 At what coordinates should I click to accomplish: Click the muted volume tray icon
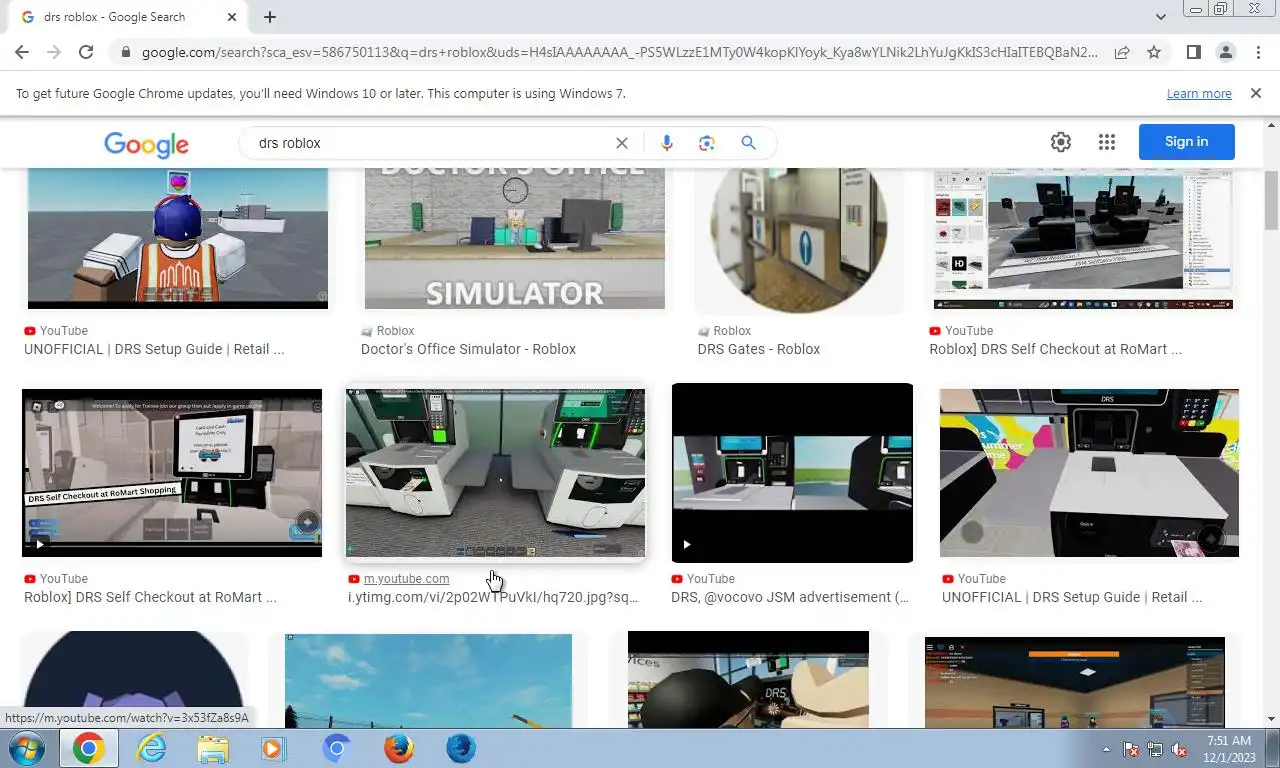pos(1178,749)
